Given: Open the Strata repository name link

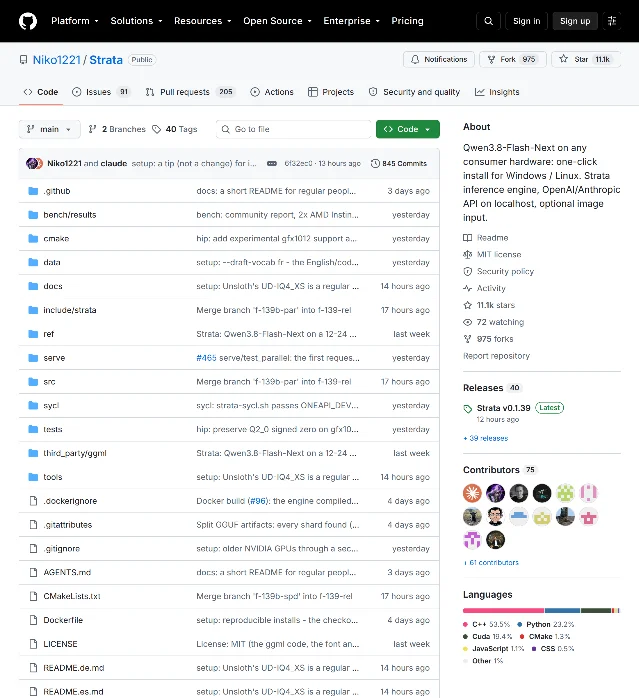Looking at the screenshot, I should [x=106, y=60].
